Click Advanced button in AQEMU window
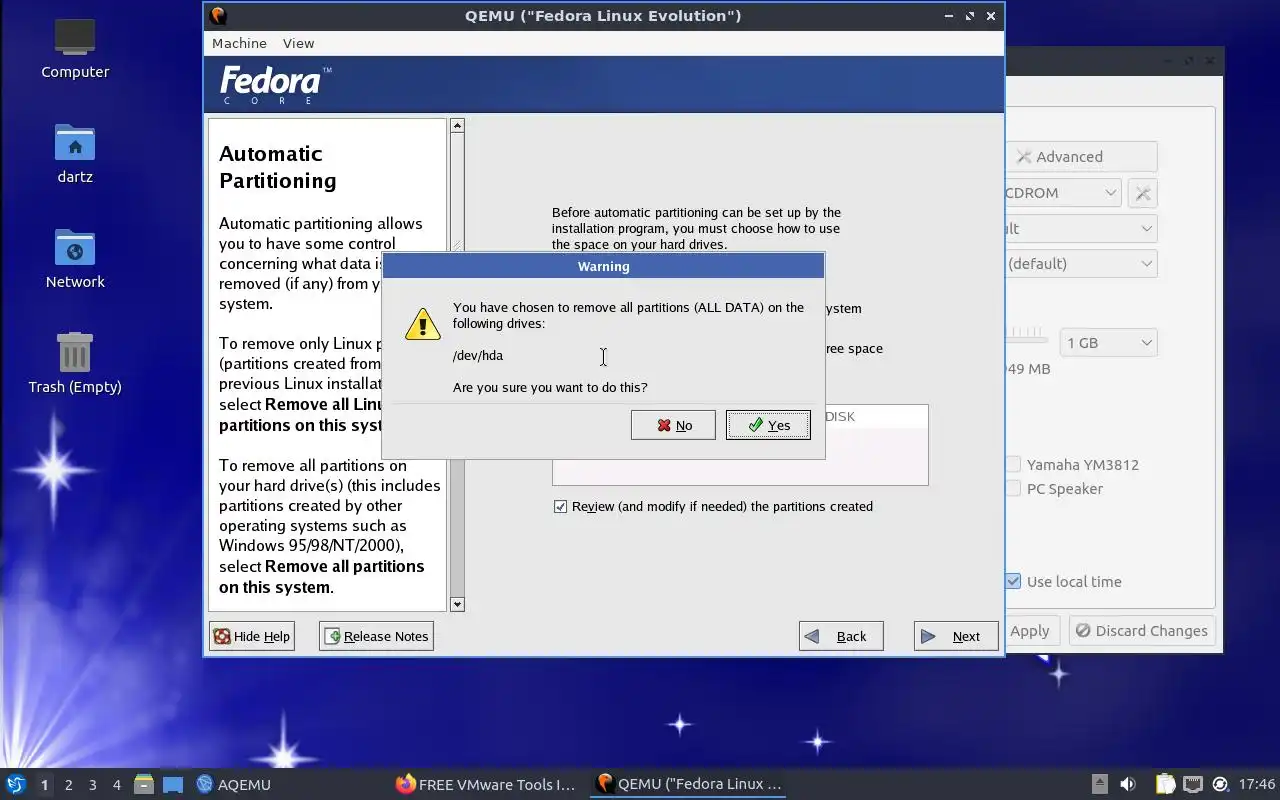 (x=1082, y=157)
